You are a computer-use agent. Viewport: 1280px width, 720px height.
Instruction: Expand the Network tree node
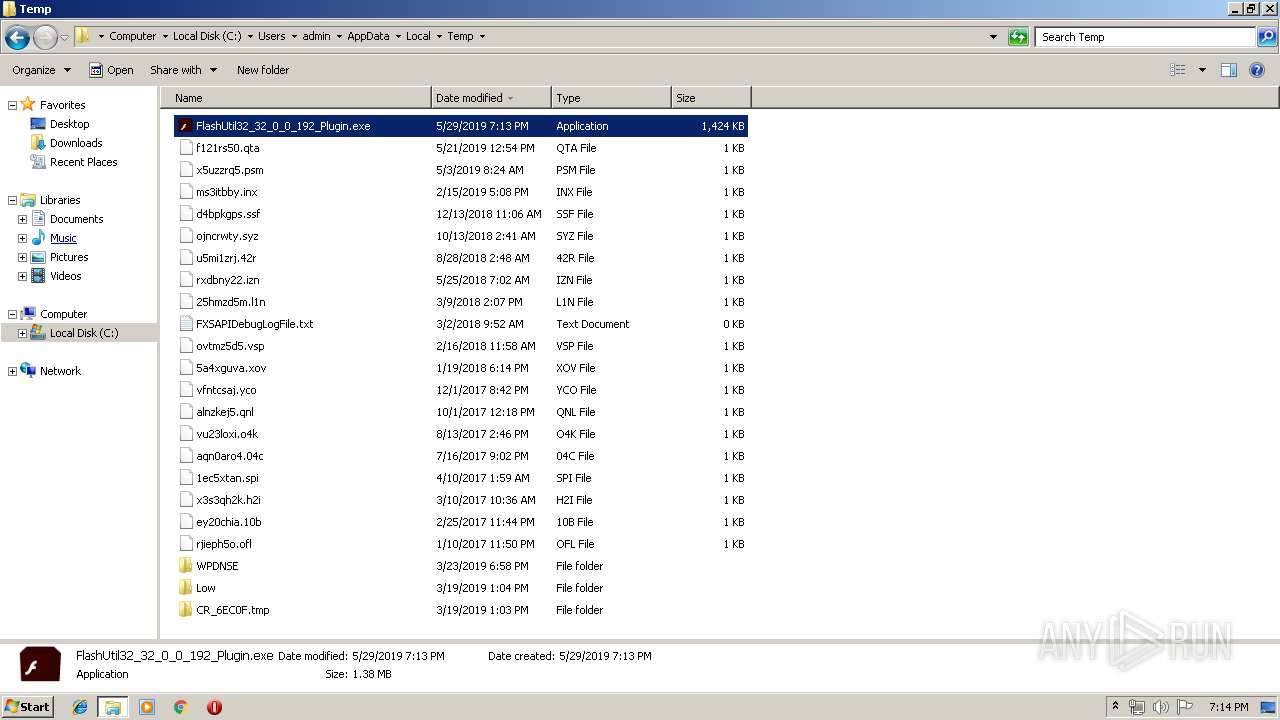tap(12, 371)
